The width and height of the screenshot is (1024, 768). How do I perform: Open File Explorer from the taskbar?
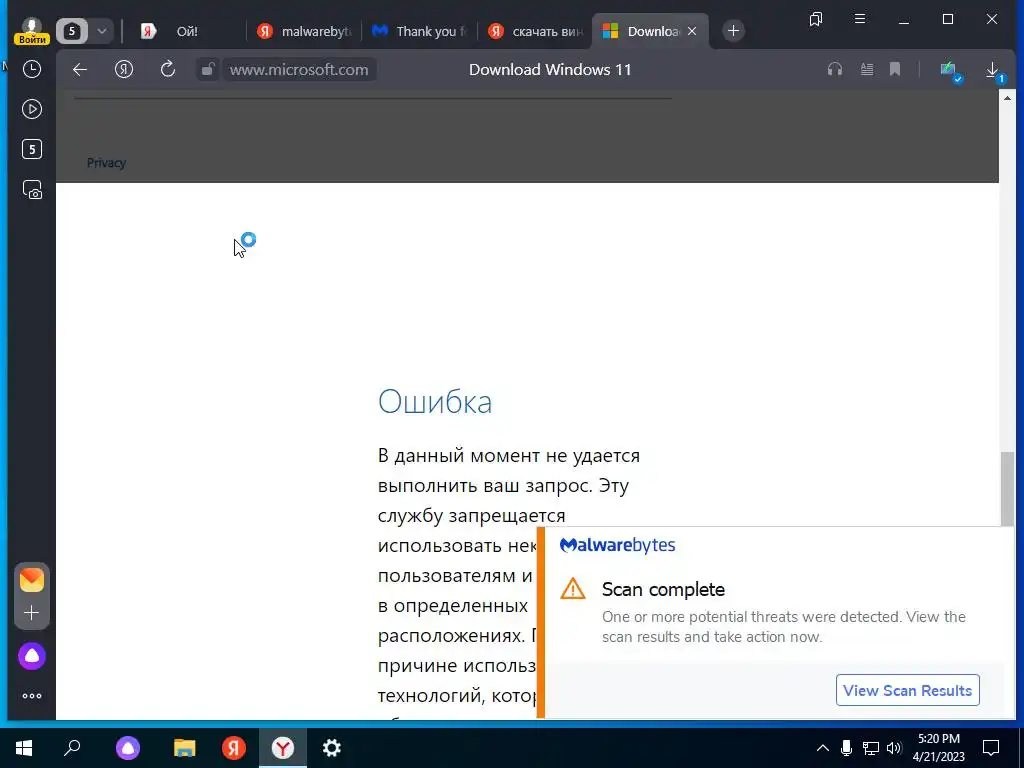coord(184,748)
